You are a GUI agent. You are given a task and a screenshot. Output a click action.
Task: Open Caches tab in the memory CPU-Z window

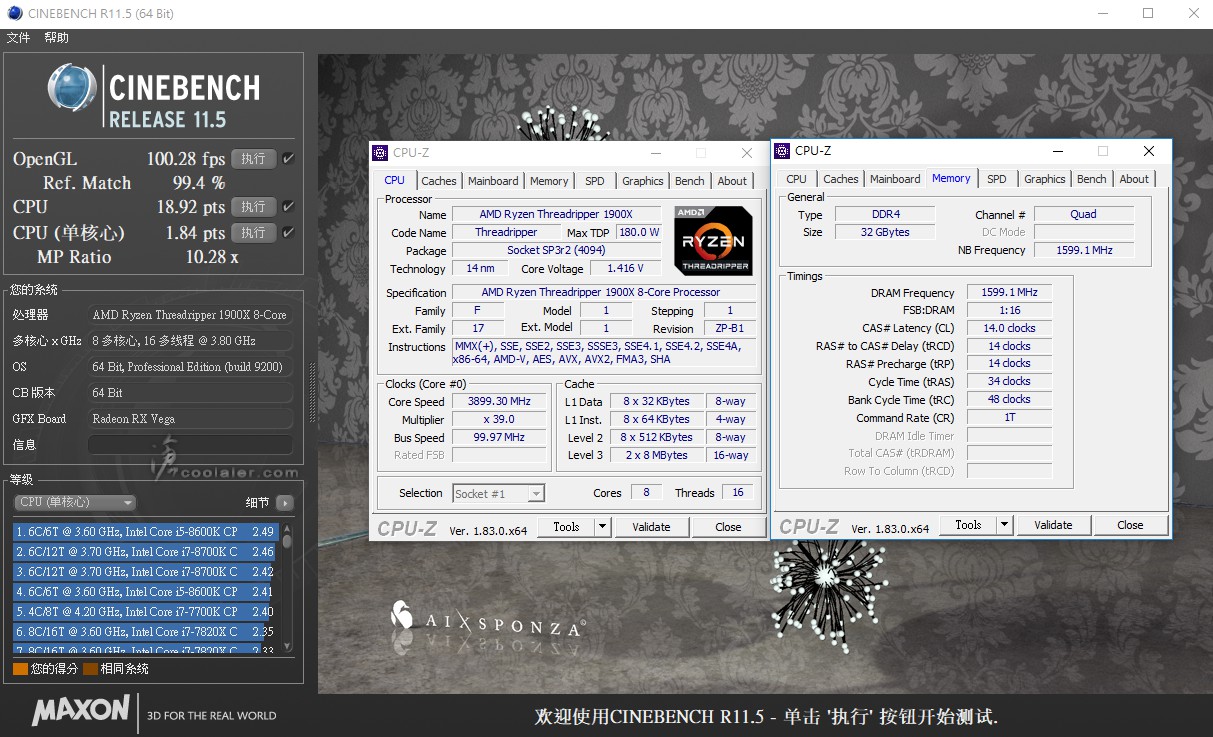pos(840,179)
